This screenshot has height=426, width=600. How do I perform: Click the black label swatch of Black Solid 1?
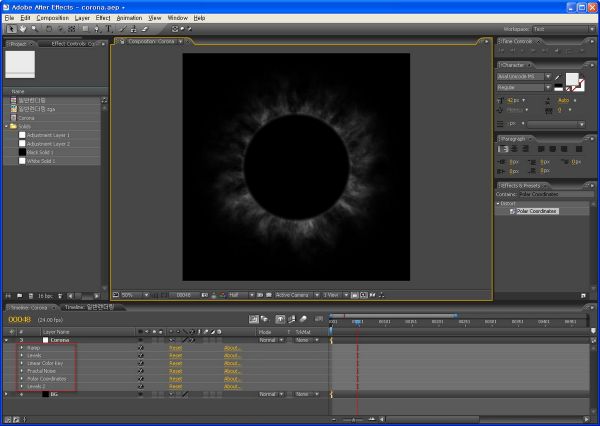coord(23,152)
